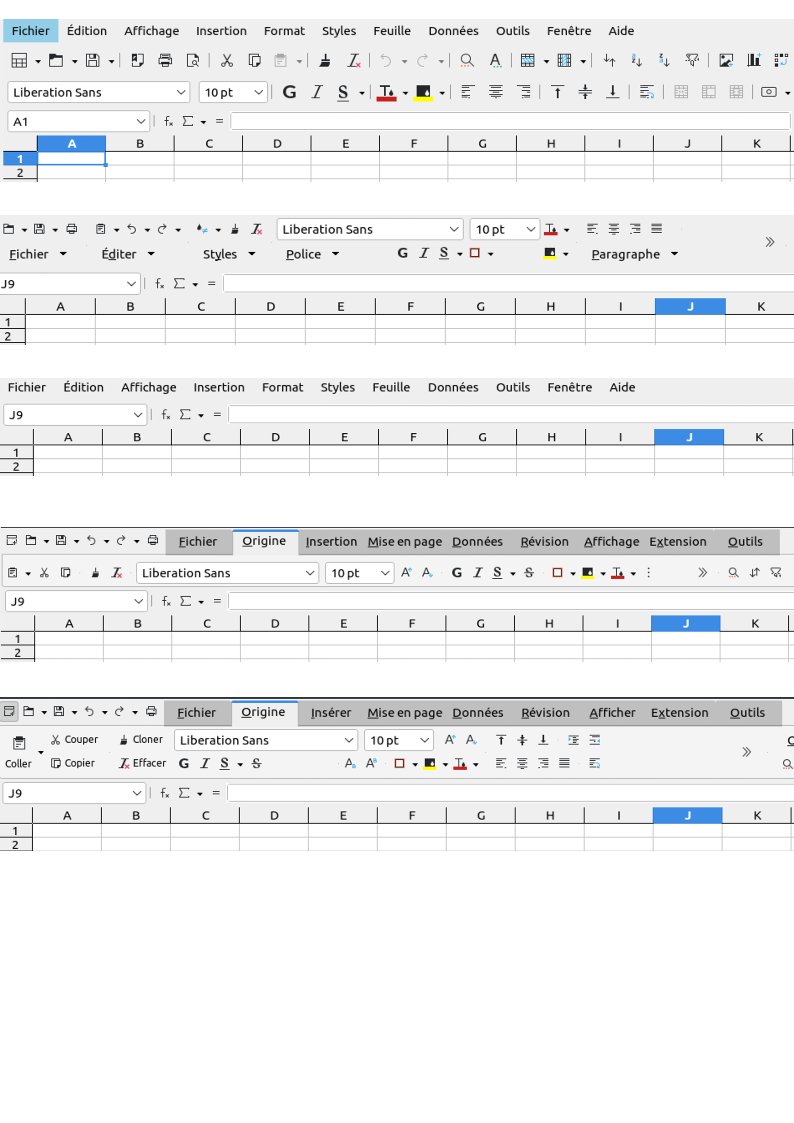Select the highlighted column A header
Image resolution: width=794 pixels, height=1123 pixels.
(71, 144)
